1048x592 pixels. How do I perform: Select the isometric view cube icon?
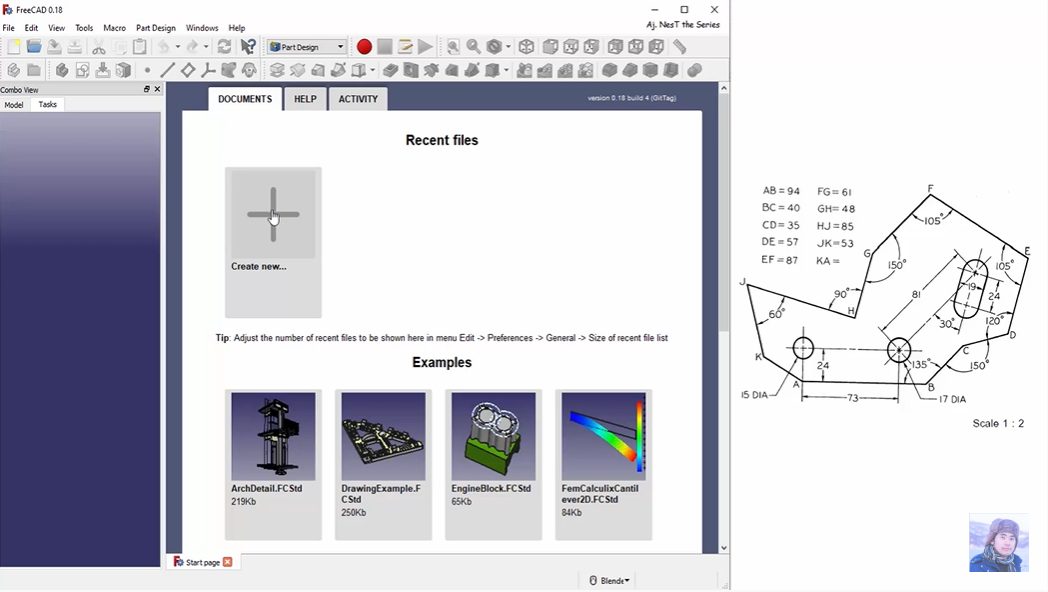pyautogui.click(x=526, y=47)
